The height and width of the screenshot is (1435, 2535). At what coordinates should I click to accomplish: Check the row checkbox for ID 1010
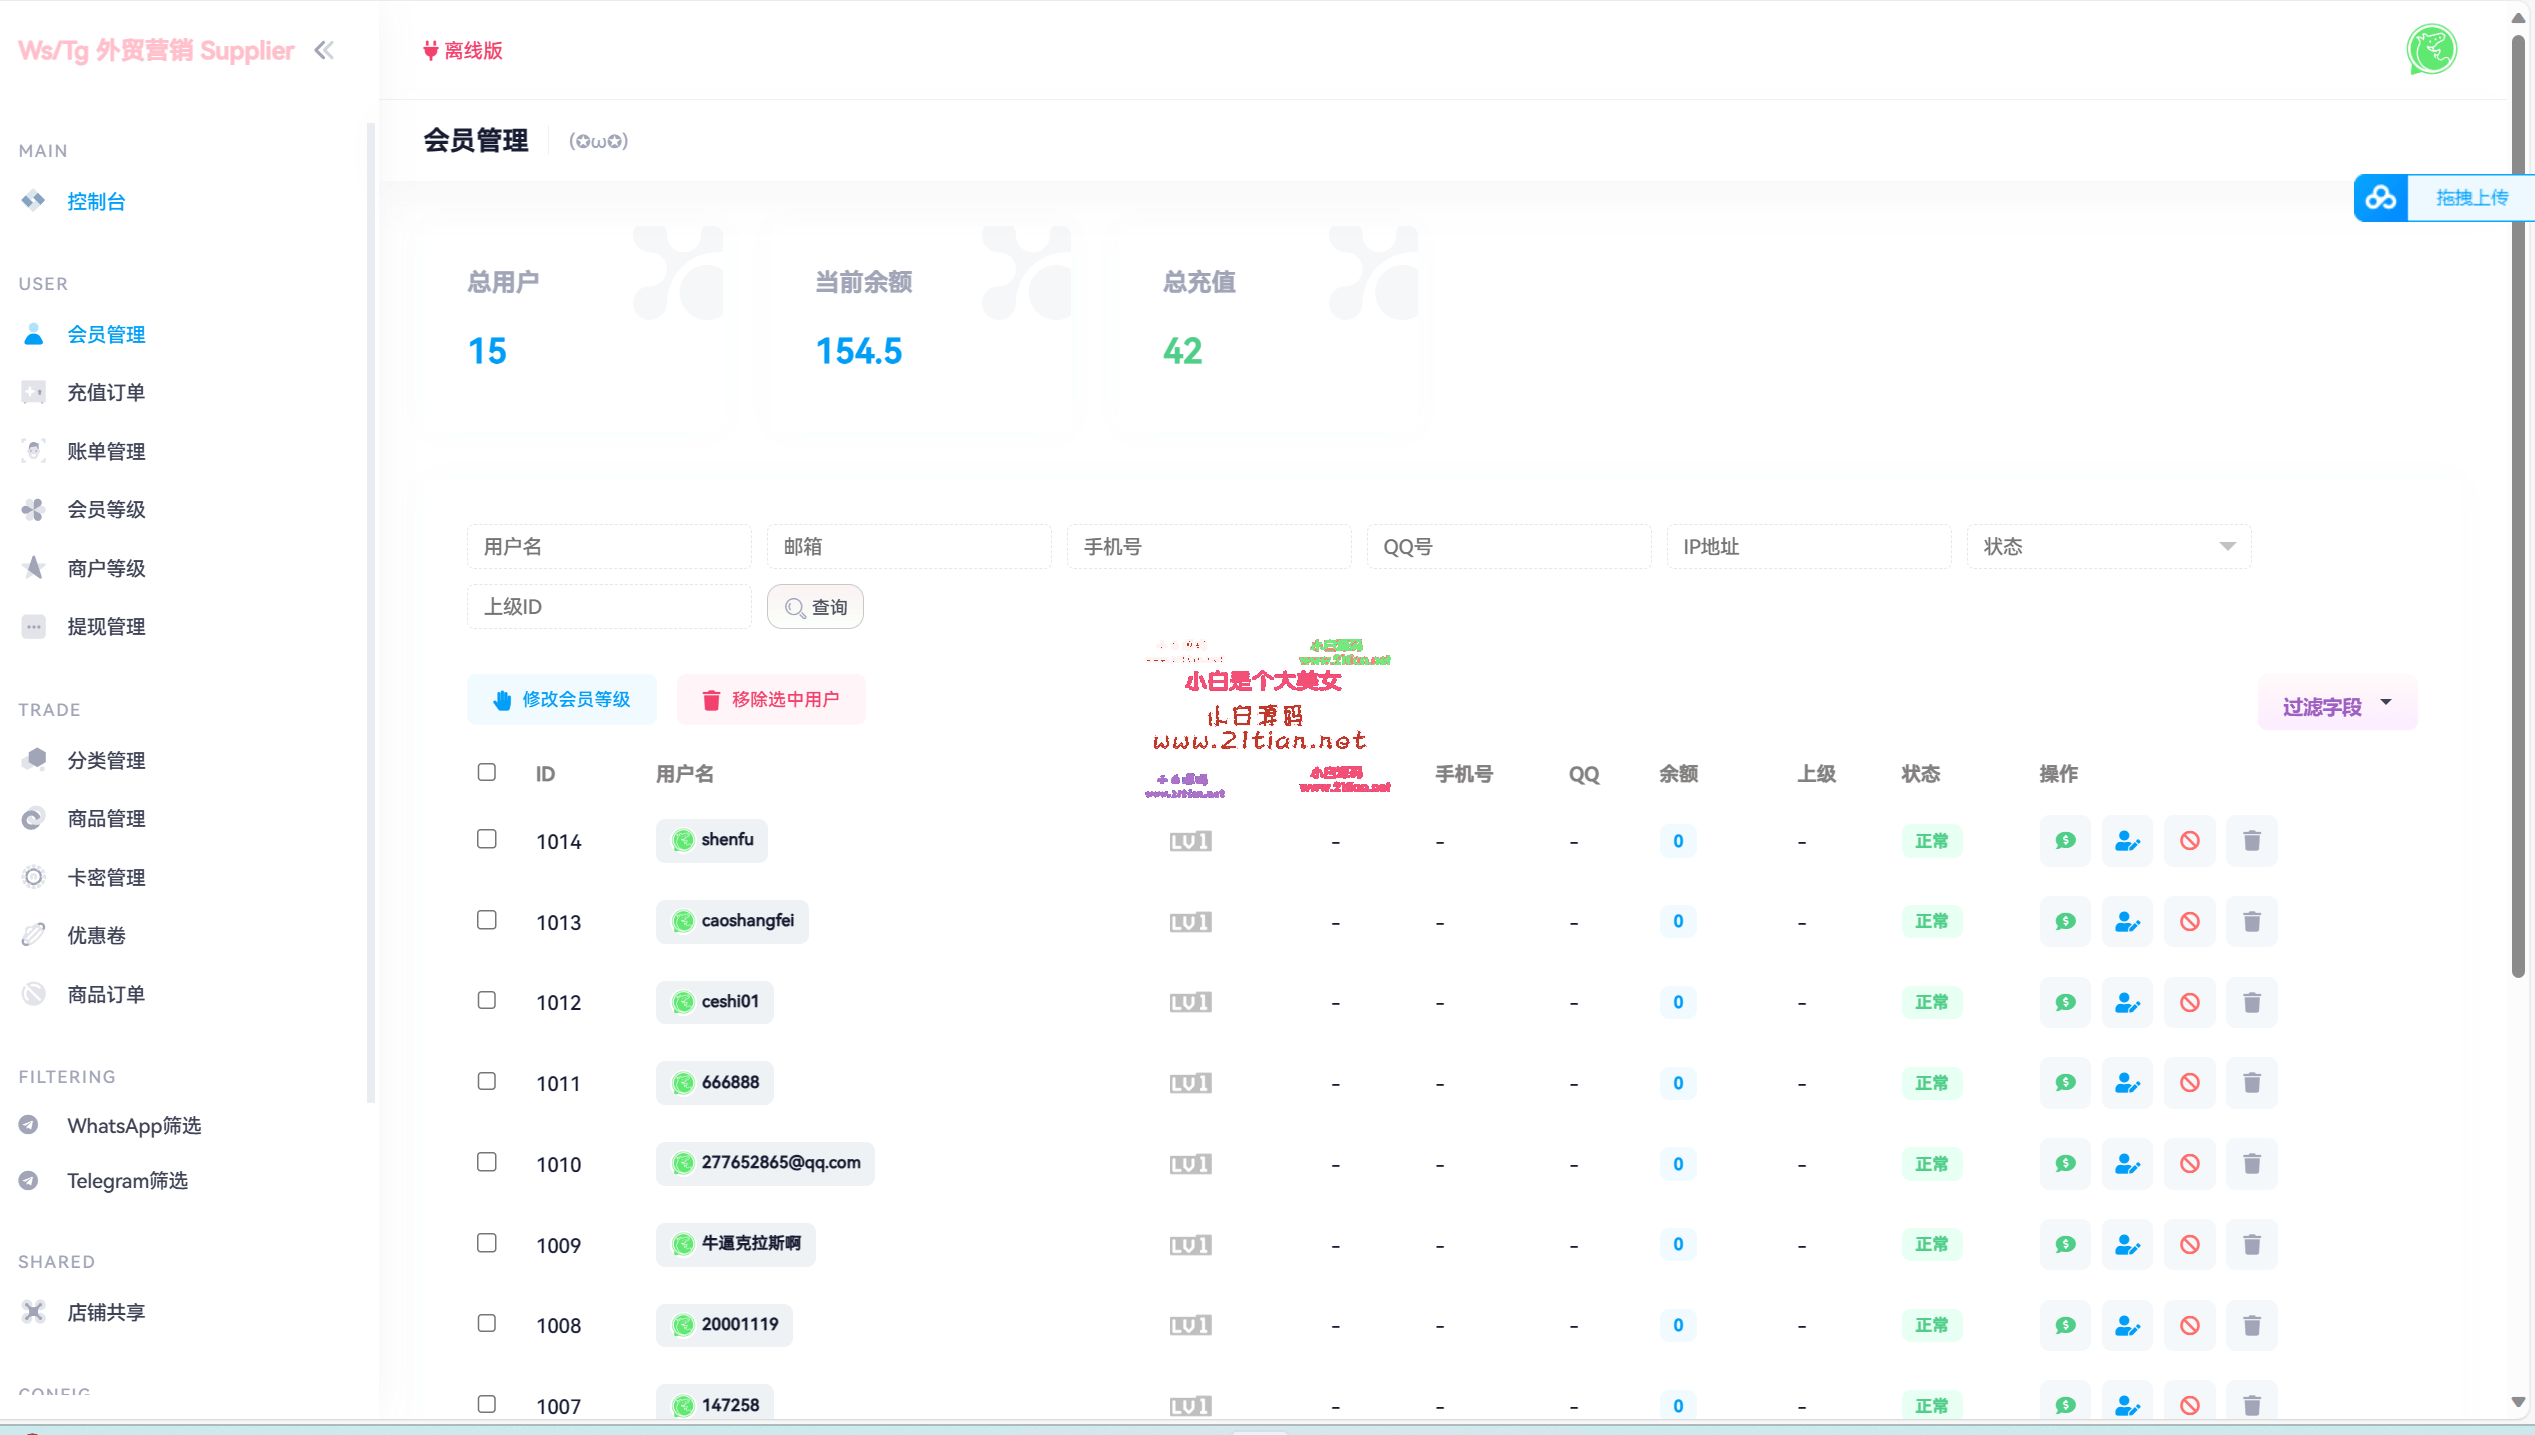point(487,1162)
